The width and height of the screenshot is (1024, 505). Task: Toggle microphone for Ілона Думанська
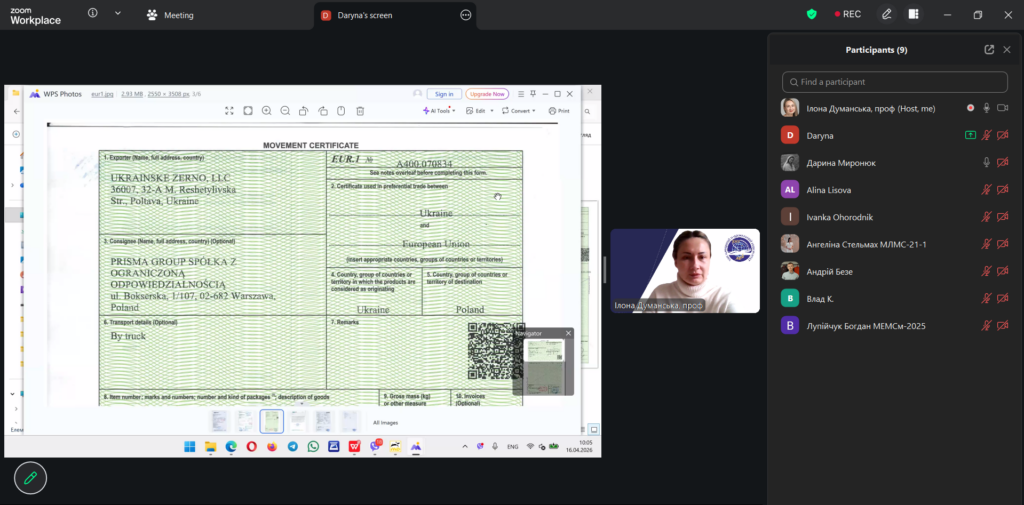(x=986, y=108)
